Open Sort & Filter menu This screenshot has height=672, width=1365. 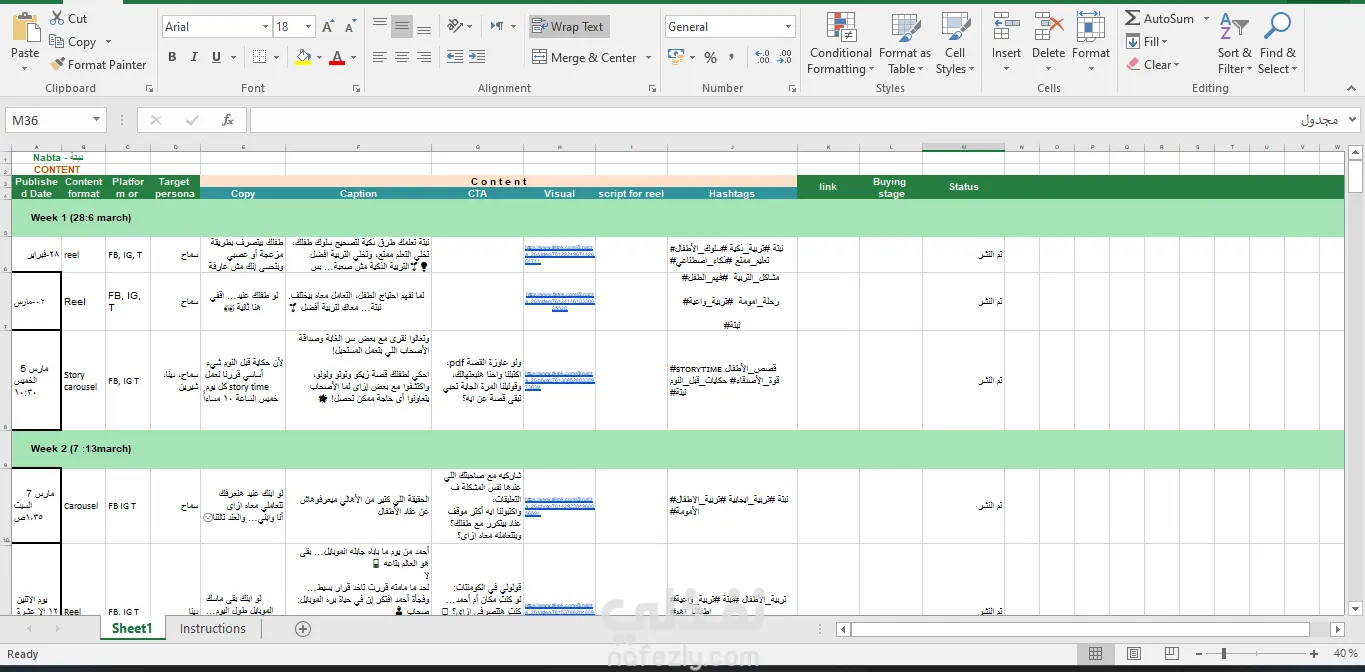1234,43
